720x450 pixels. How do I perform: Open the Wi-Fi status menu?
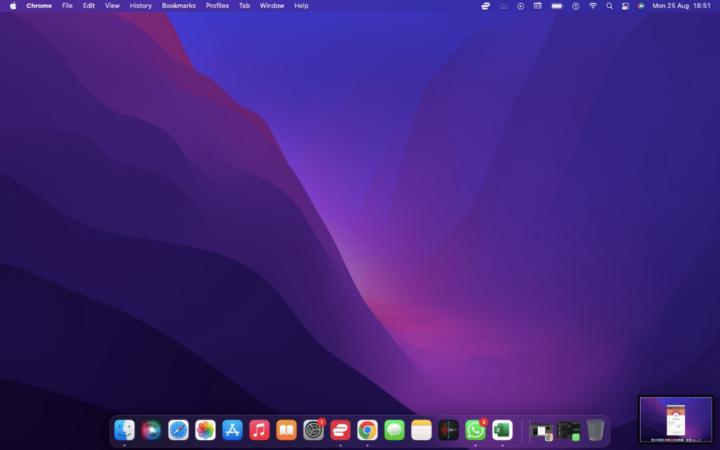coord(592,6)
